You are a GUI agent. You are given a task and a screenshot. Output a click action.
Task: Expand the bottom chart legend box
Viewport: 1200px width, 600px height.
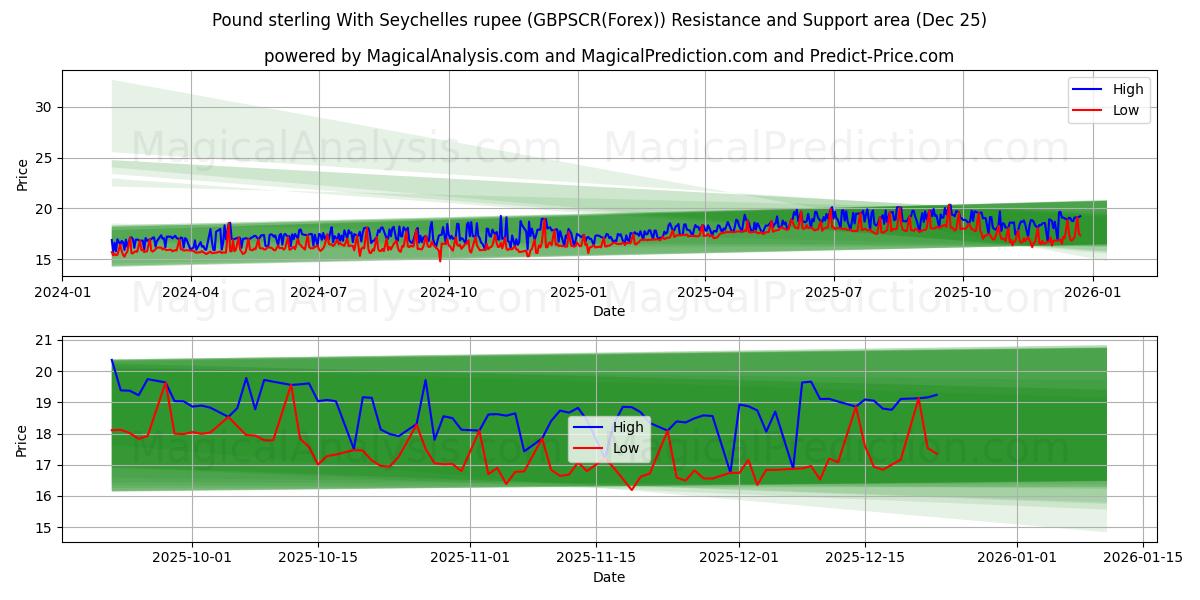(610, 438)
